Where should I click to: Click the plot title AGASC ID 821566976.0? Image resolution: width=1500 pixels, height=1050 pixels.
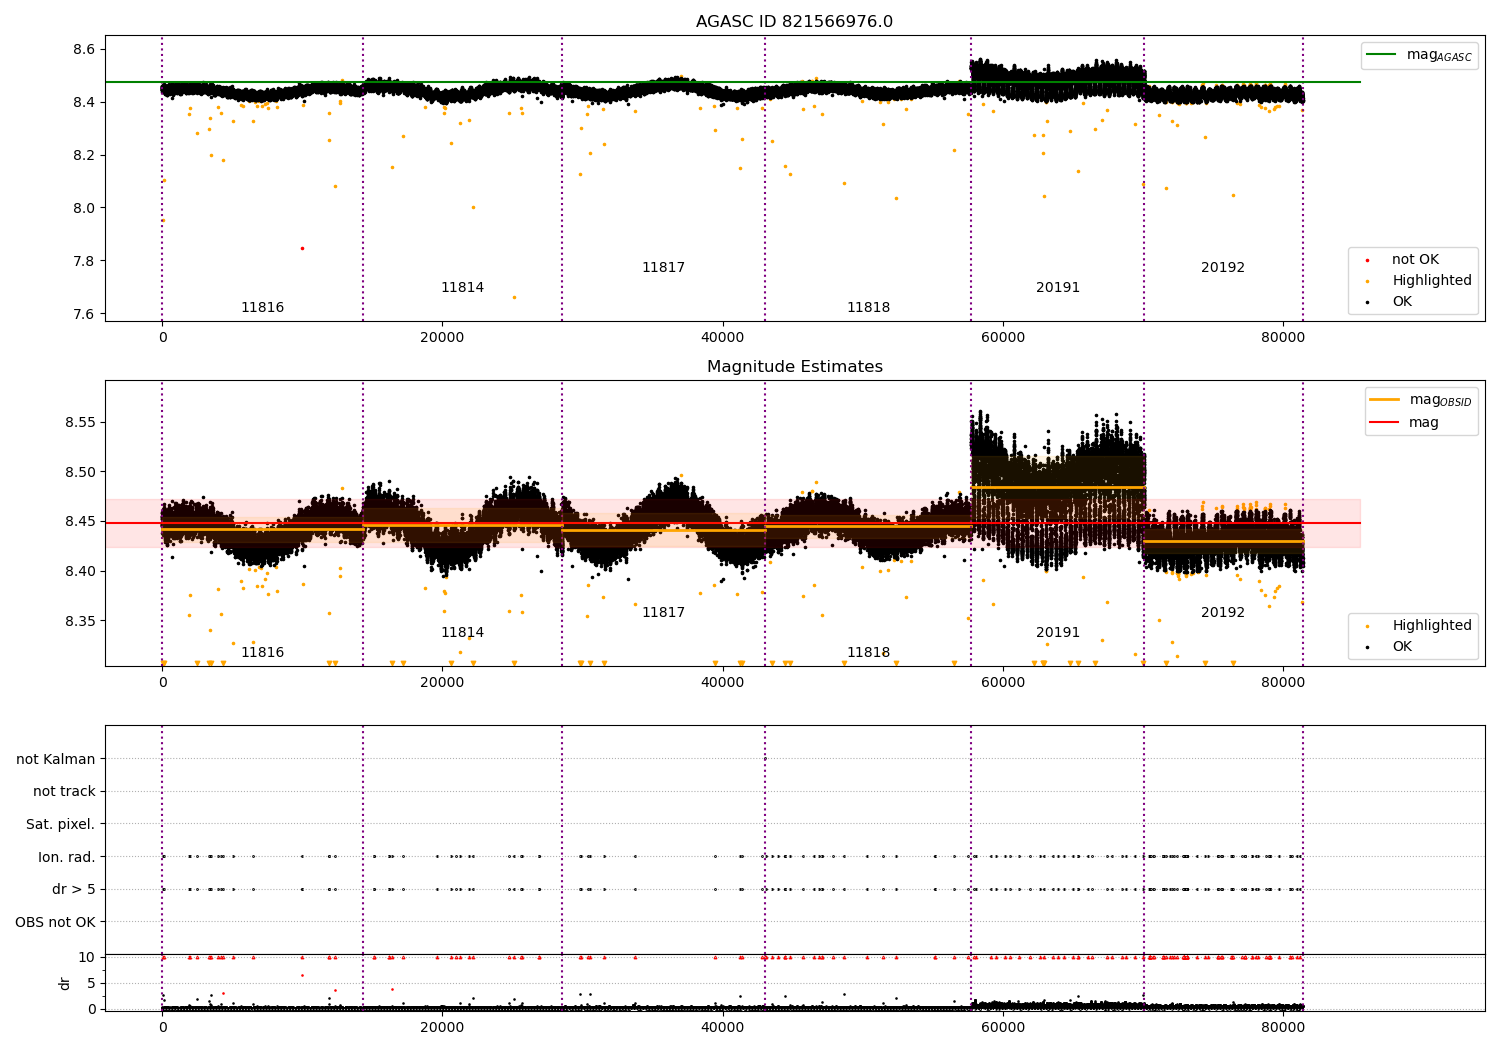794,22
